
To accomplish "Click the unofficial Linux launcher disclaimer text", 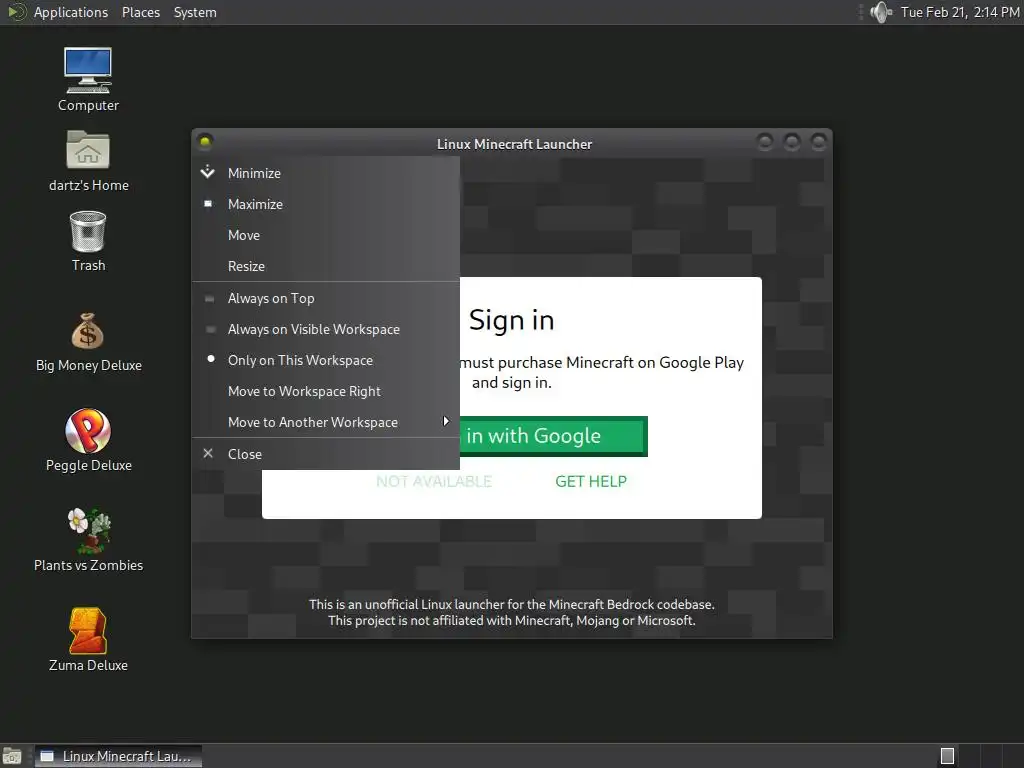I will 511,612.
